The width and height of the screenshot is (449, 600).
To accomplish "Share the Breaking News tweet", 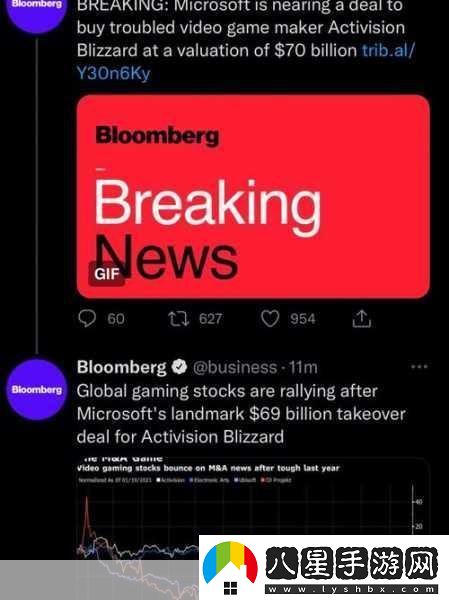I will coord(362,318).
